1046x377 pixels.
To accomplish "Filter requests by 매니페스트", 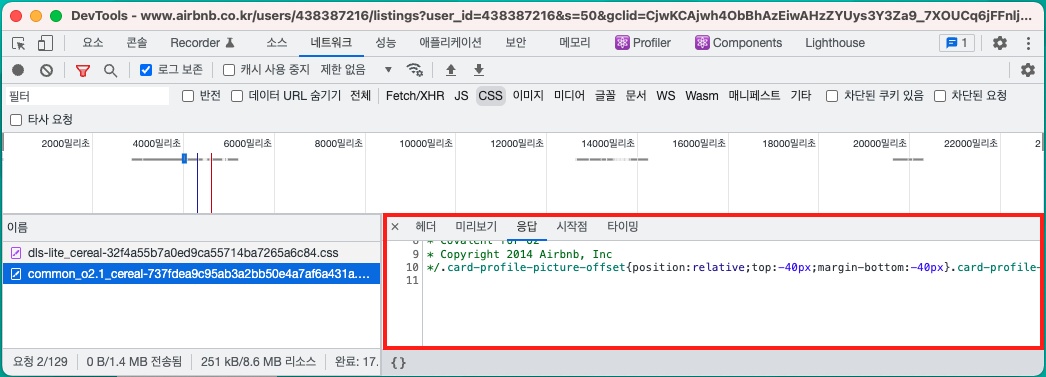I will 754,96.
